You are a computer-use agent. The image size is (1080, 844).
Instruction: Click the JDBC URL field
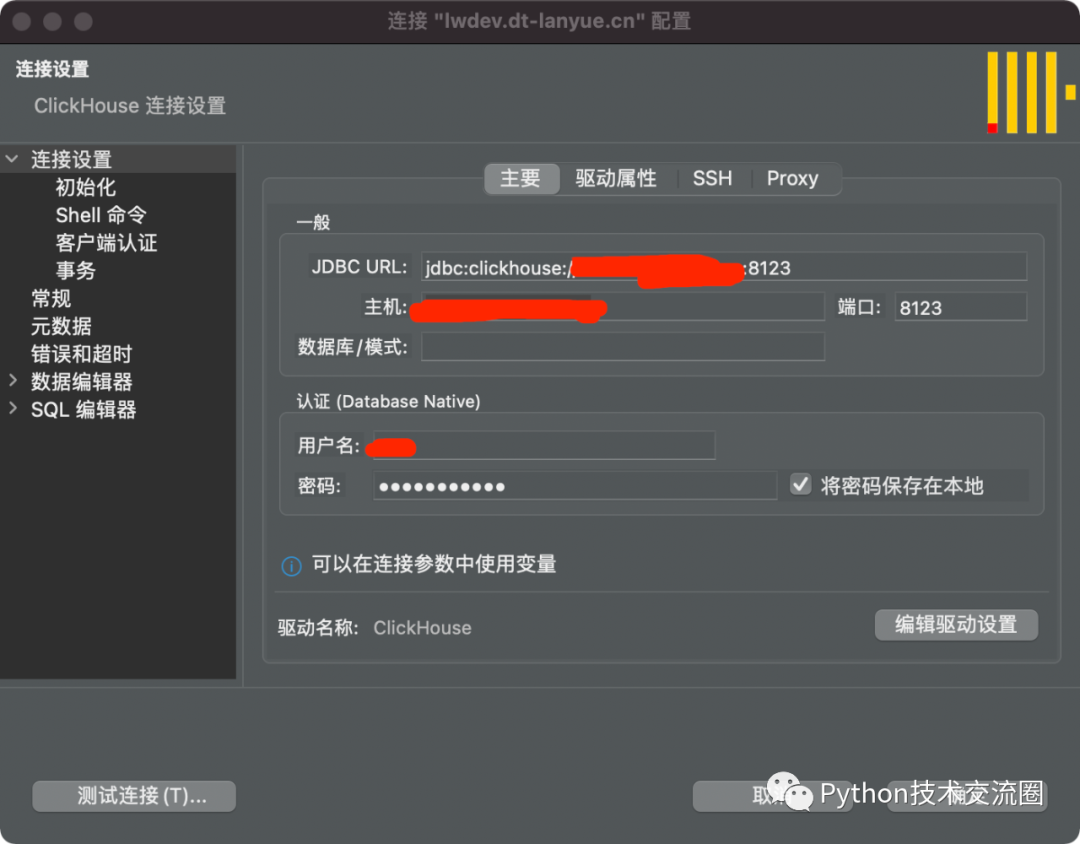tap(724, 267)
